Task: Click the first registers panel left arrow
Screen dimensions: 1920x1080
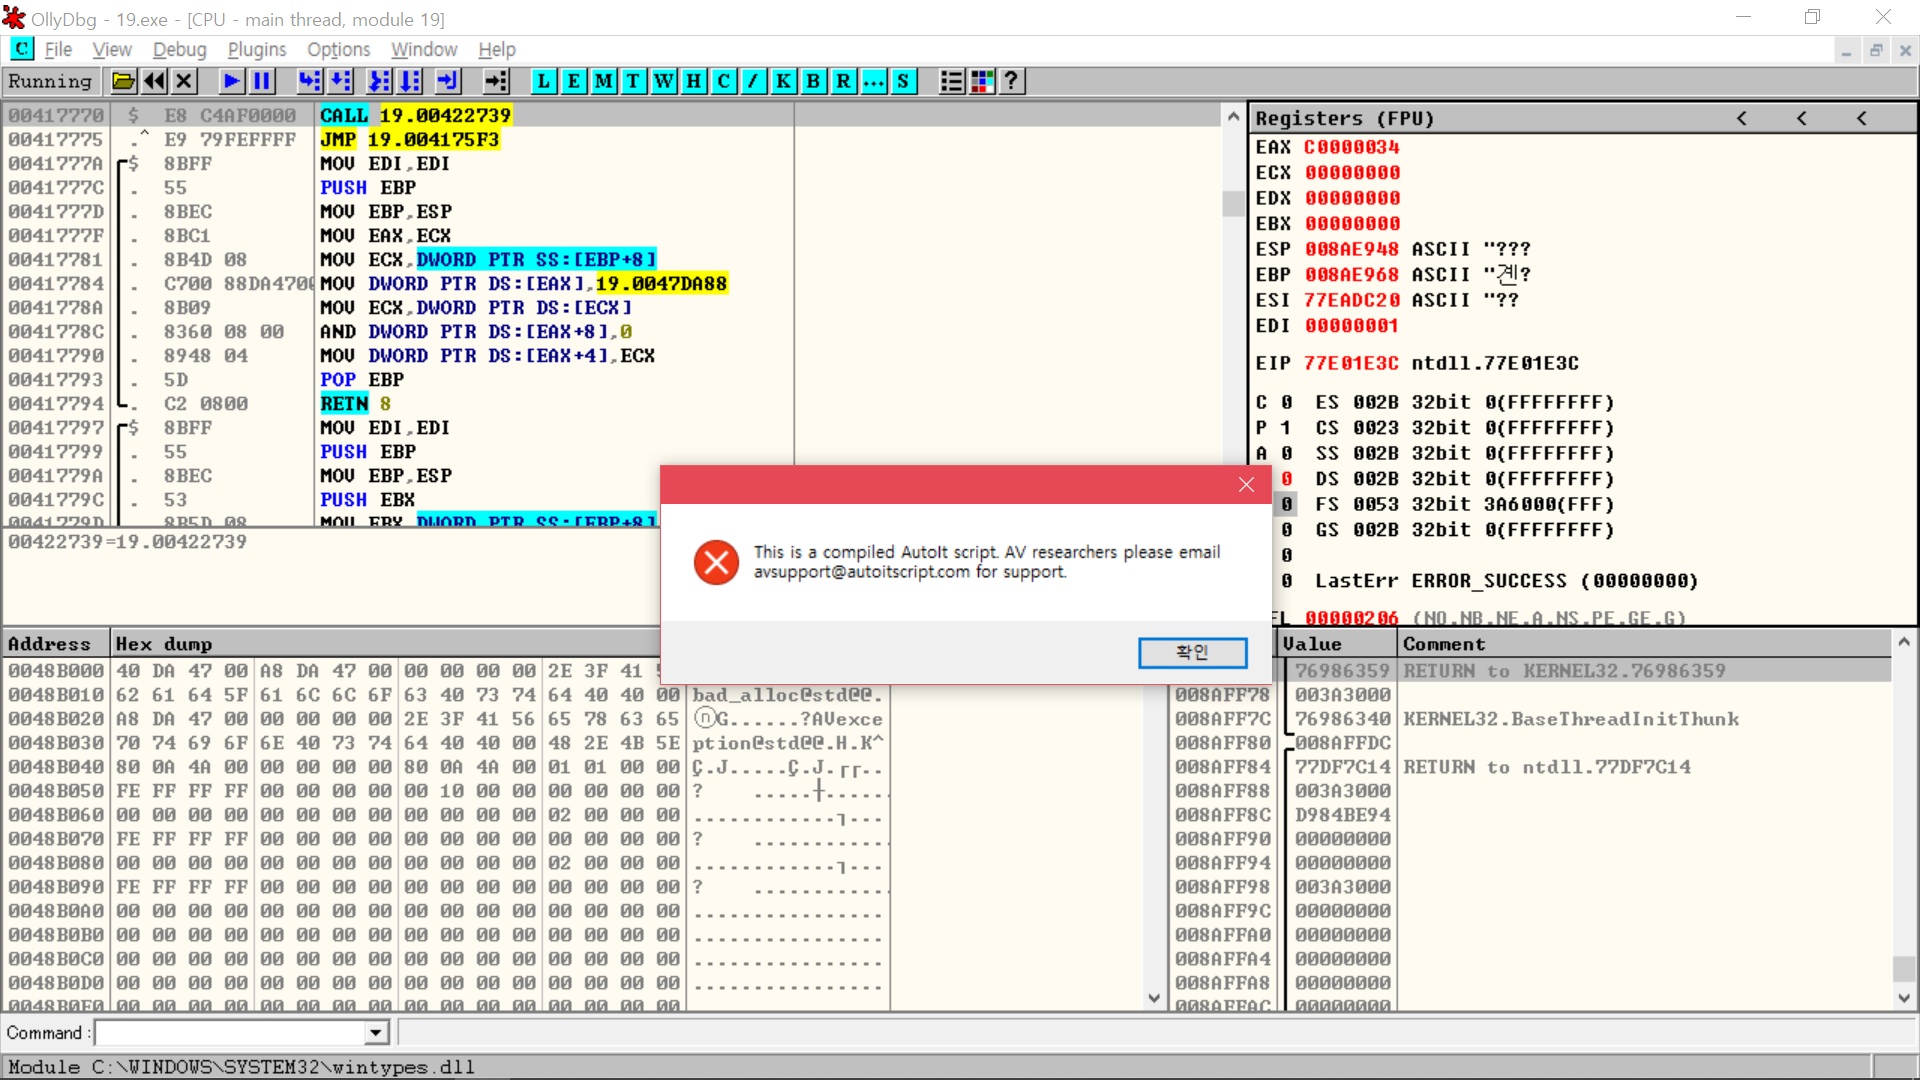Action: 1741,118
